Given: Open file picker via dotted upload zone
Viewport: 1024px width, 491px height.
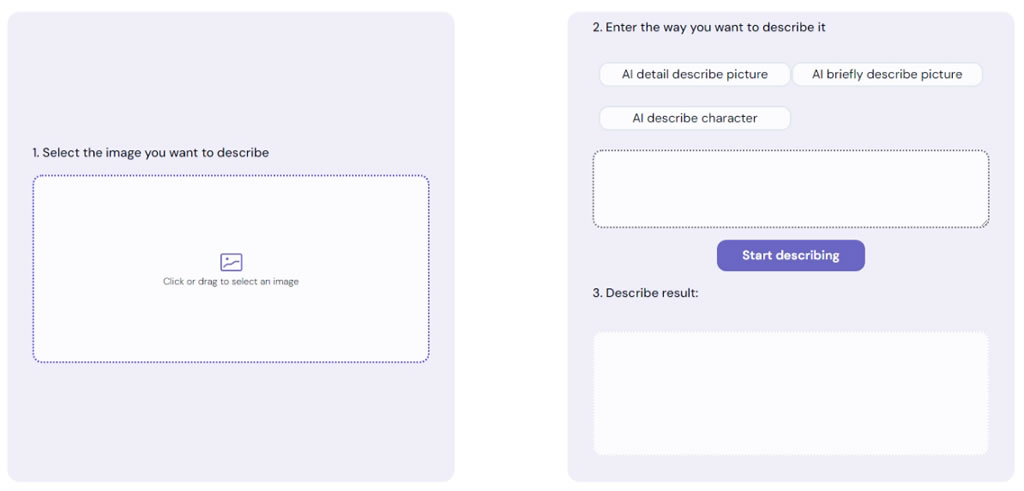Looking at the screenshot, I should [231, 268].
